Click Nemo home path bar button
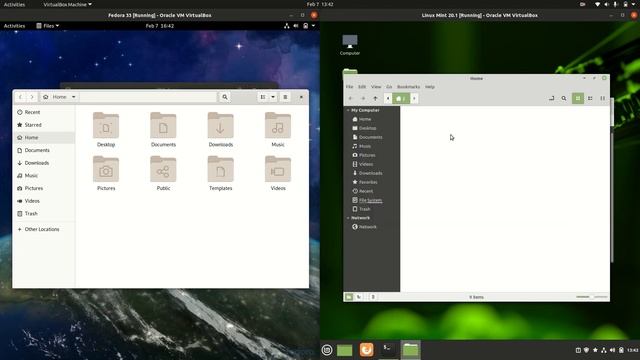 pyautogui.click(x=401, y=98)
